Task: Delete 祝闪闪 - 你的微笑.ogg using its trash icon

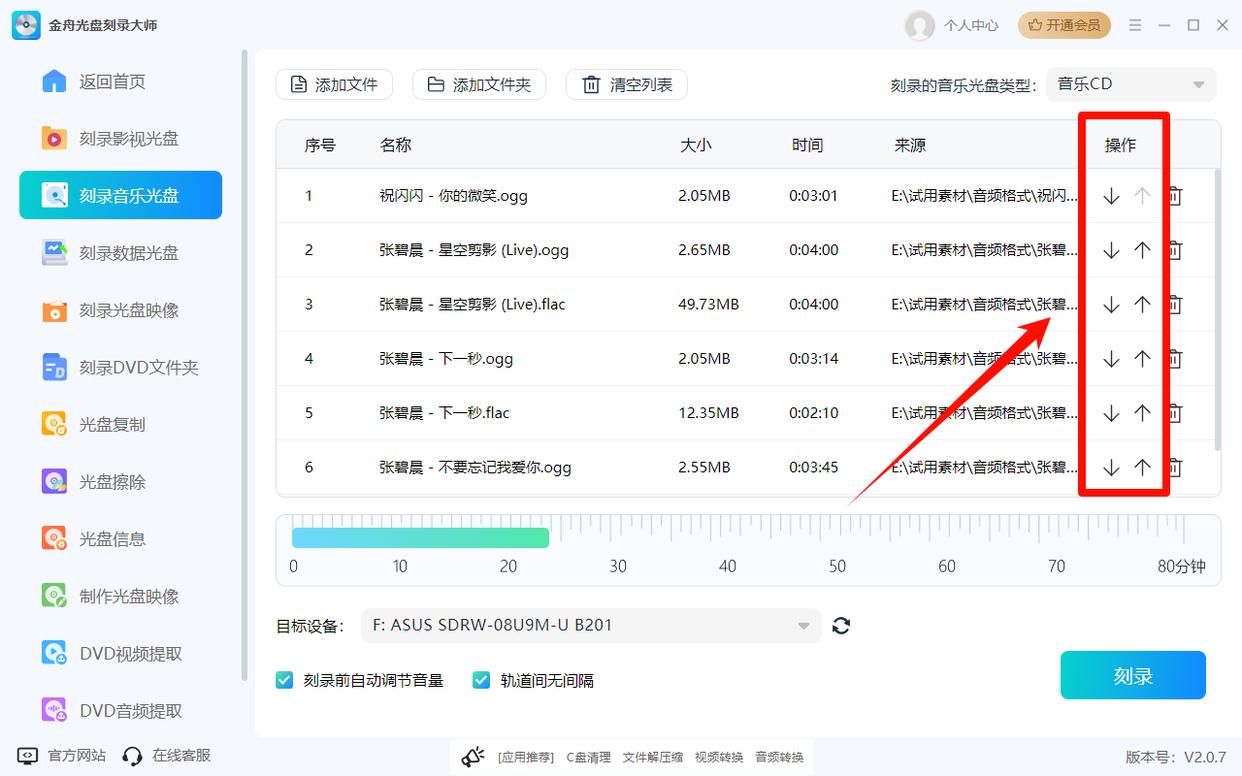Action: (1174, 195)
